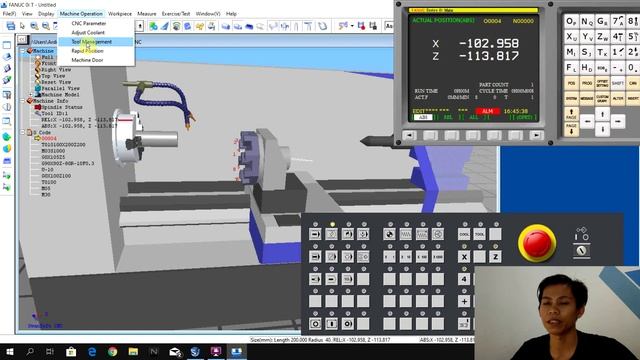The height and width of the screenshot is (360, 640).
Task: Click the PROG key on CNC keypad
Action: click(x=587, y=83)
